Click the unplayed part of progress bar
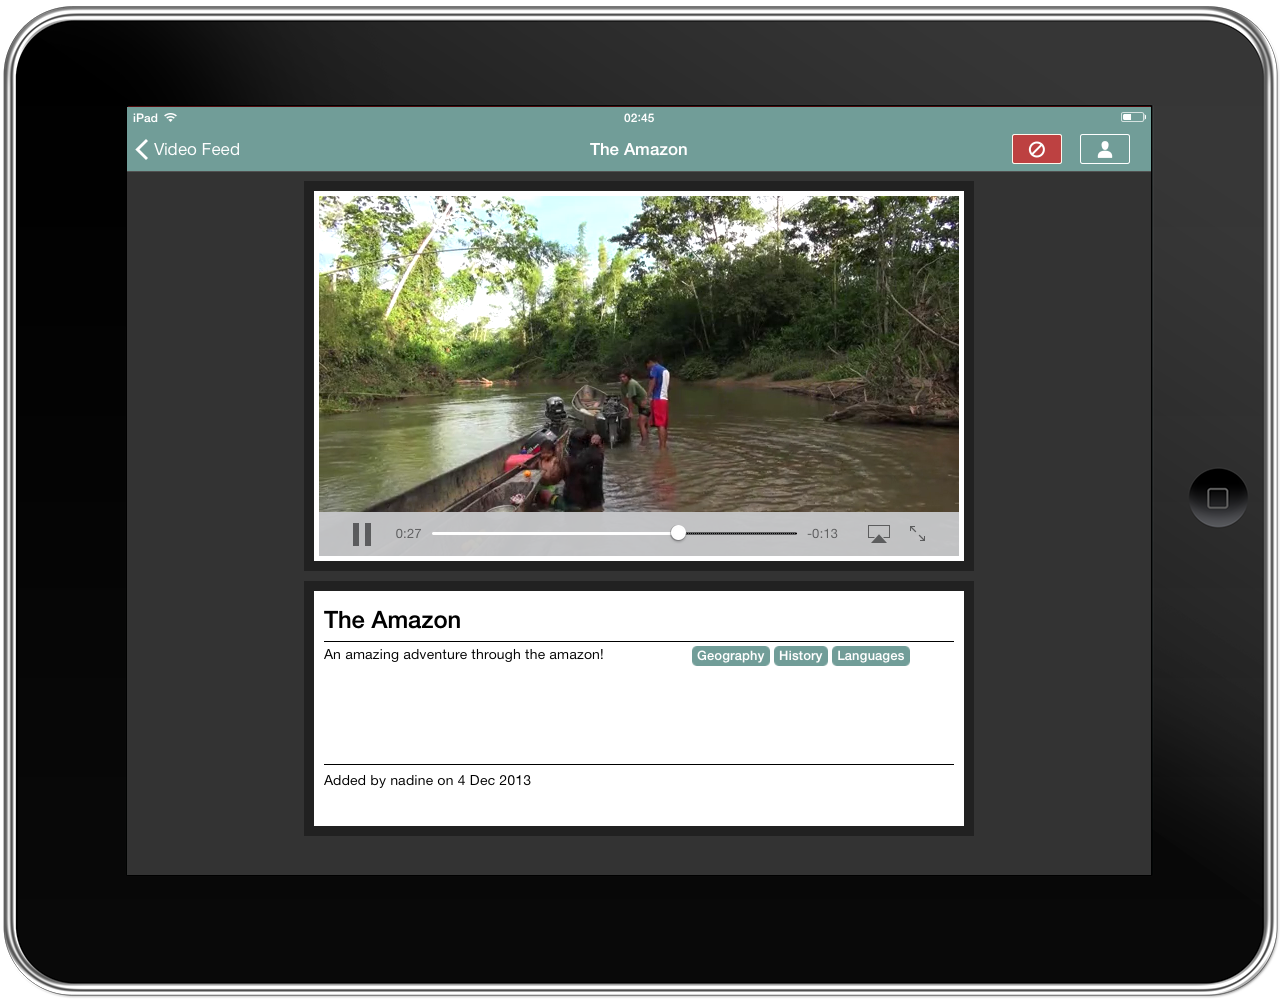The height and width of the screenshot is (1000, 1280). point(742,533)
